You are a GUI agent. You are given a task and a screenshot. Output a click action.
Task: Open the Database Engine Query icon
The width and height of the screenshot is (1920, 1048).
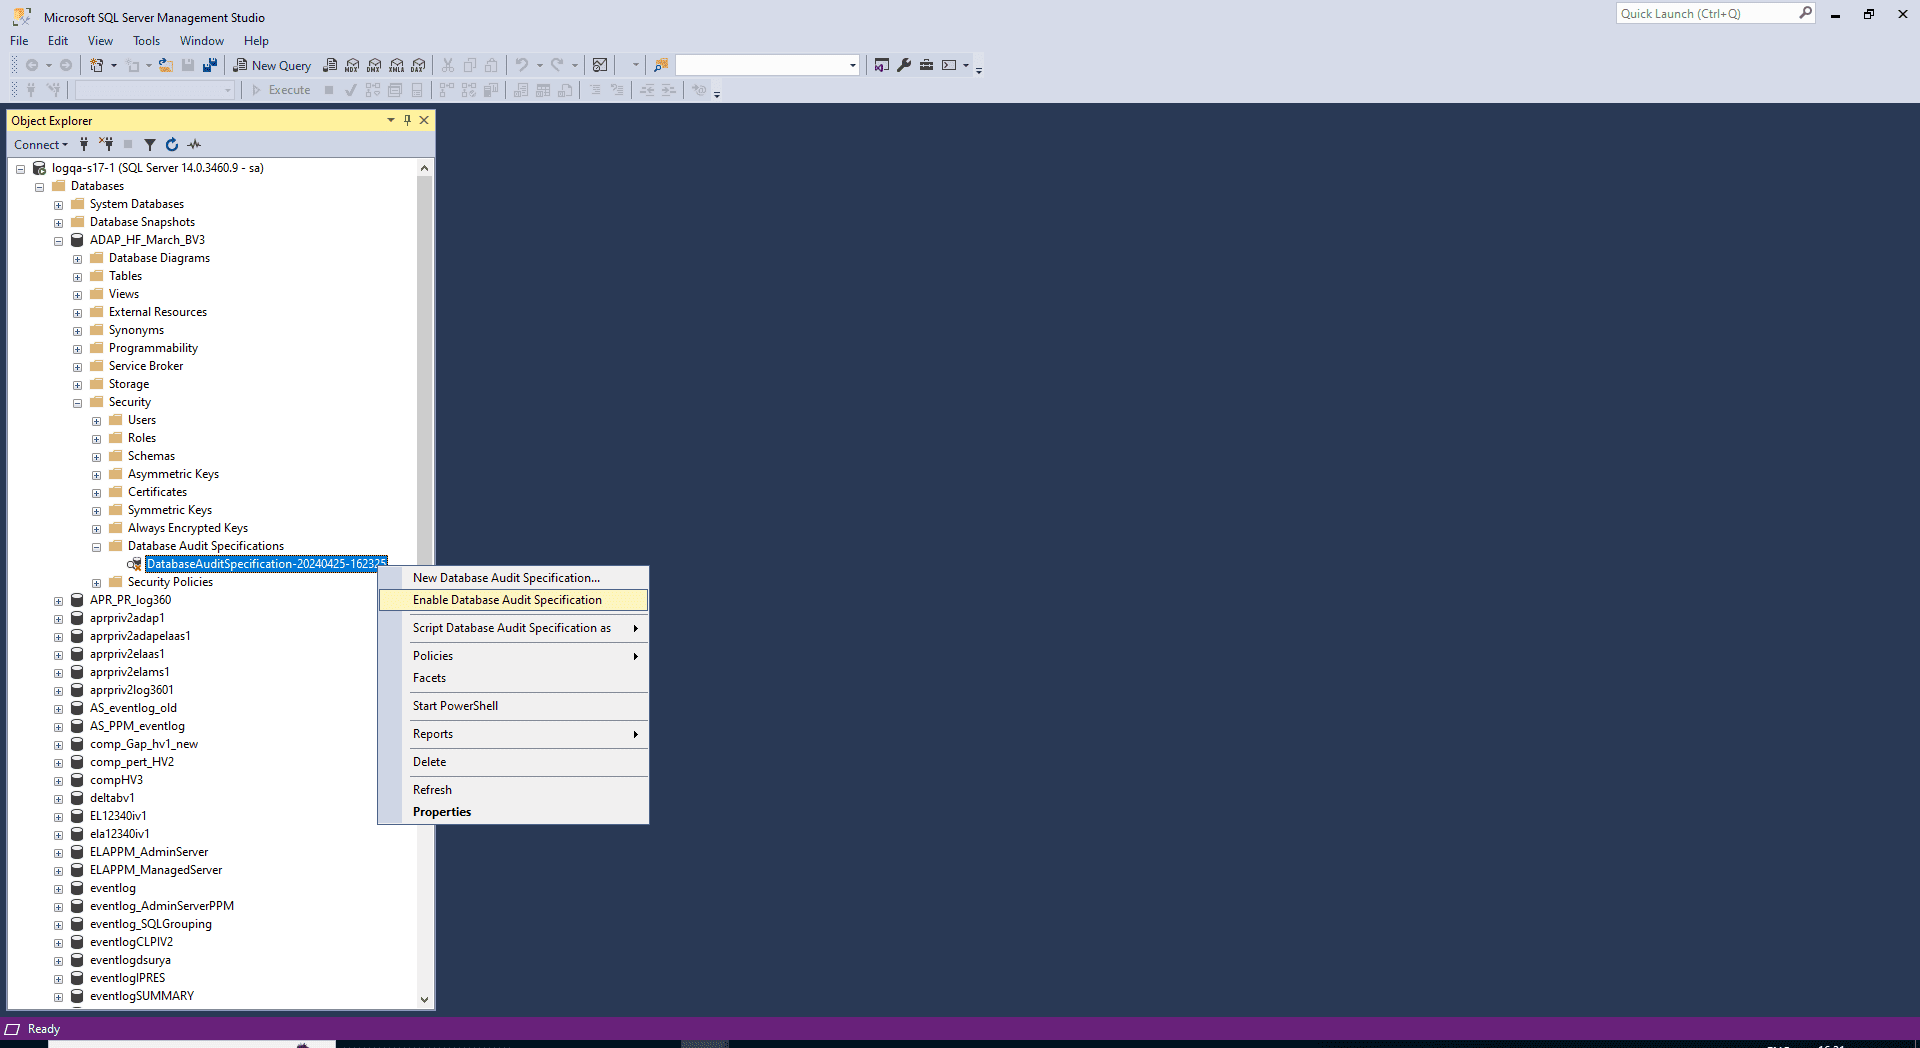(330, 65)
